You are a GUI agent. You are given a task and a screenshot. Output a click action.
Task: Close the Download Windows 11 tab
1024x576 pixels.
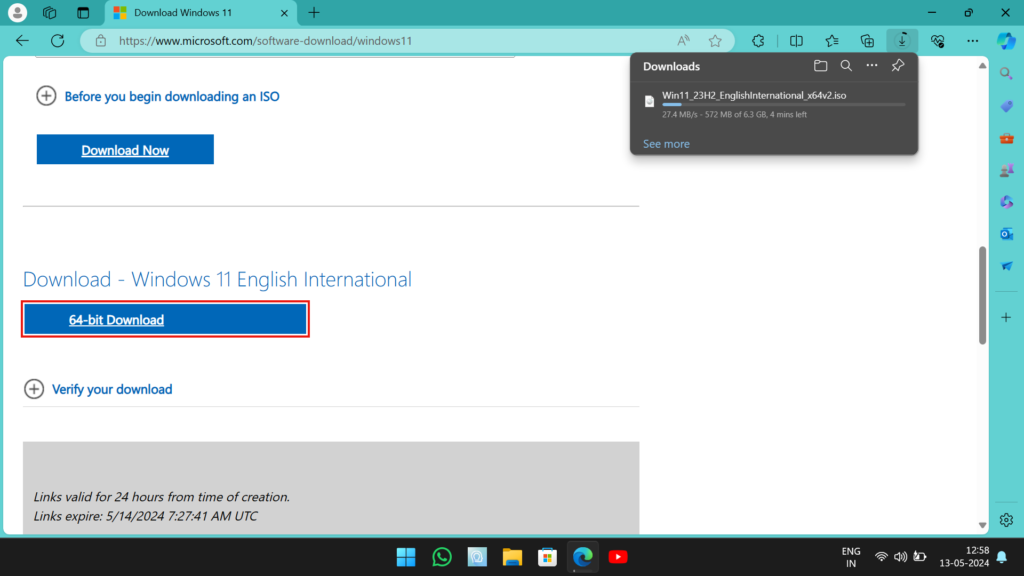tap(284, 13)
